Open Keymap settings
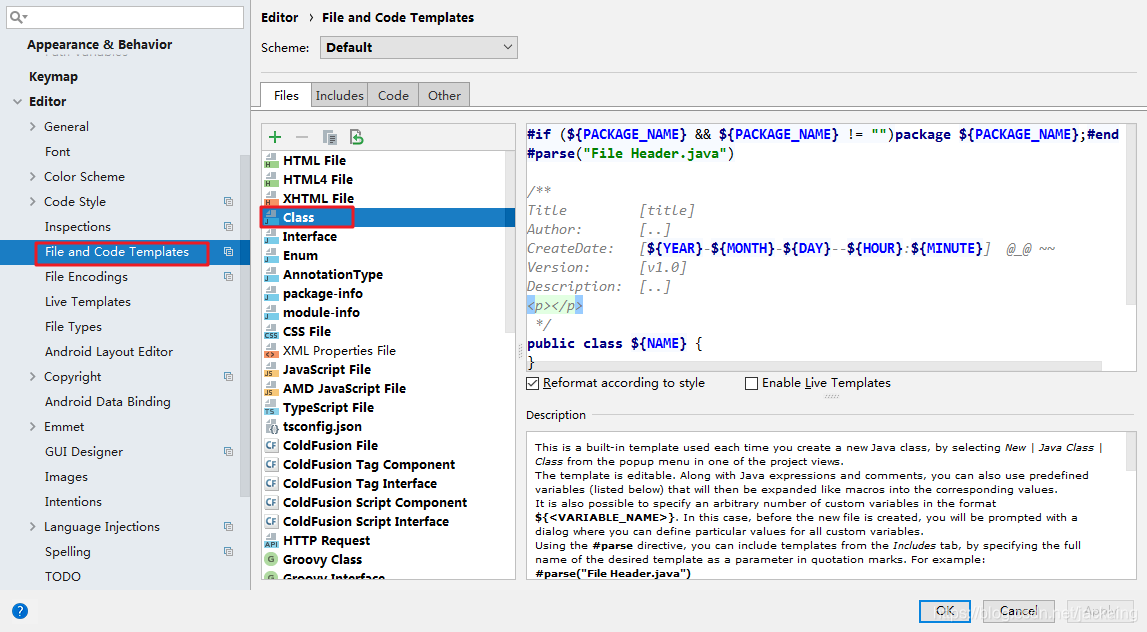Screen dimensions: 1147x632 point(53,77)
